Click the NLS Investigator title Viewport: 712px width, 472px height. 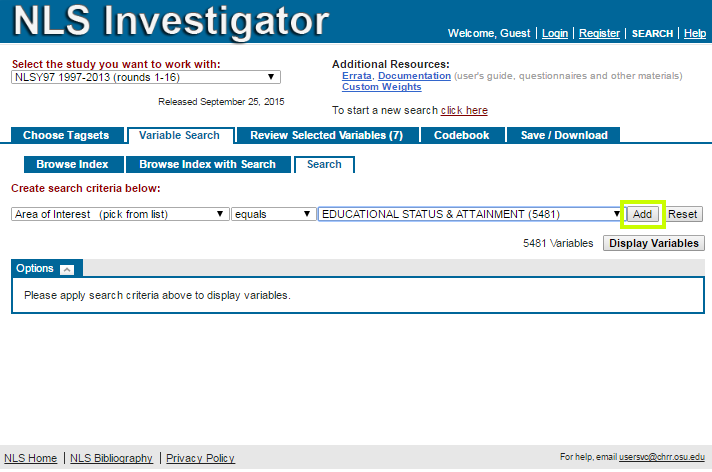(171, 20)
